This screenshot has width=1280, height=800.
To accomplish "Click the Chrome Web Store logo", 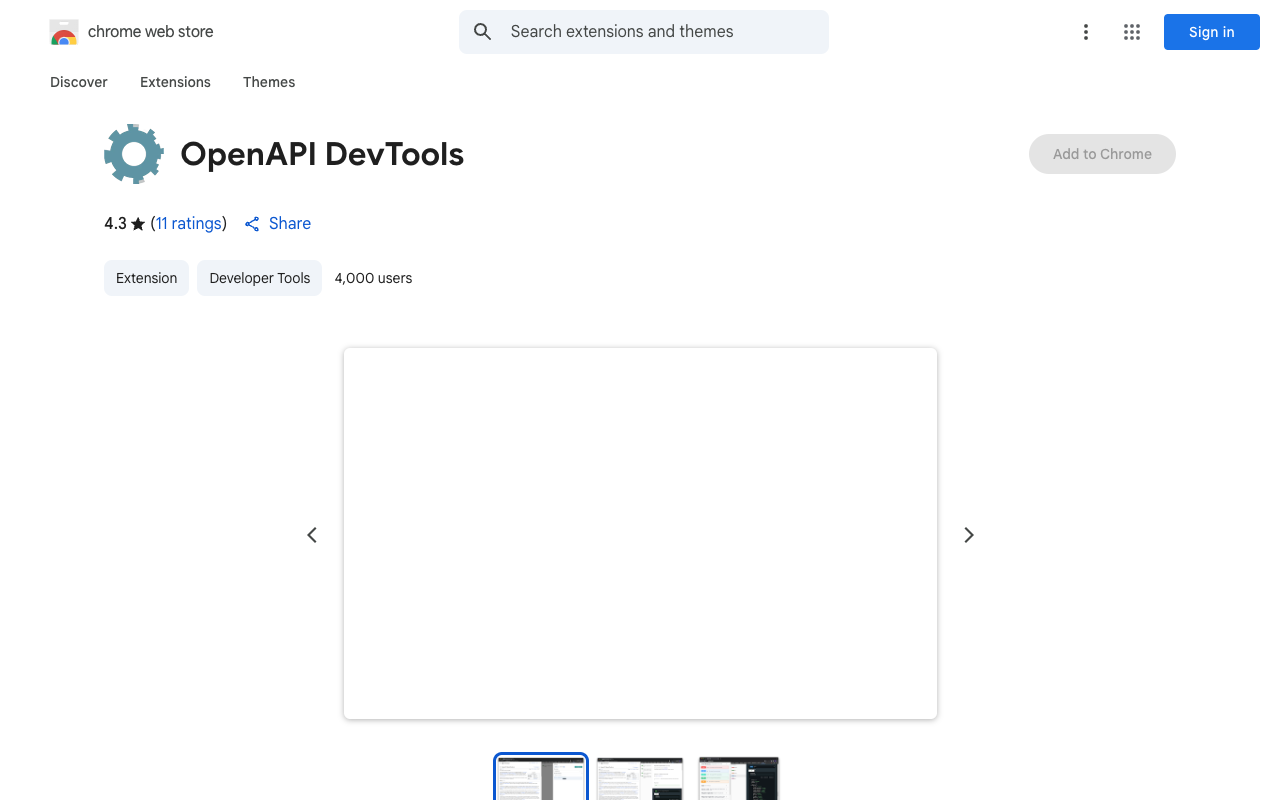I will (x=64, y=32).
